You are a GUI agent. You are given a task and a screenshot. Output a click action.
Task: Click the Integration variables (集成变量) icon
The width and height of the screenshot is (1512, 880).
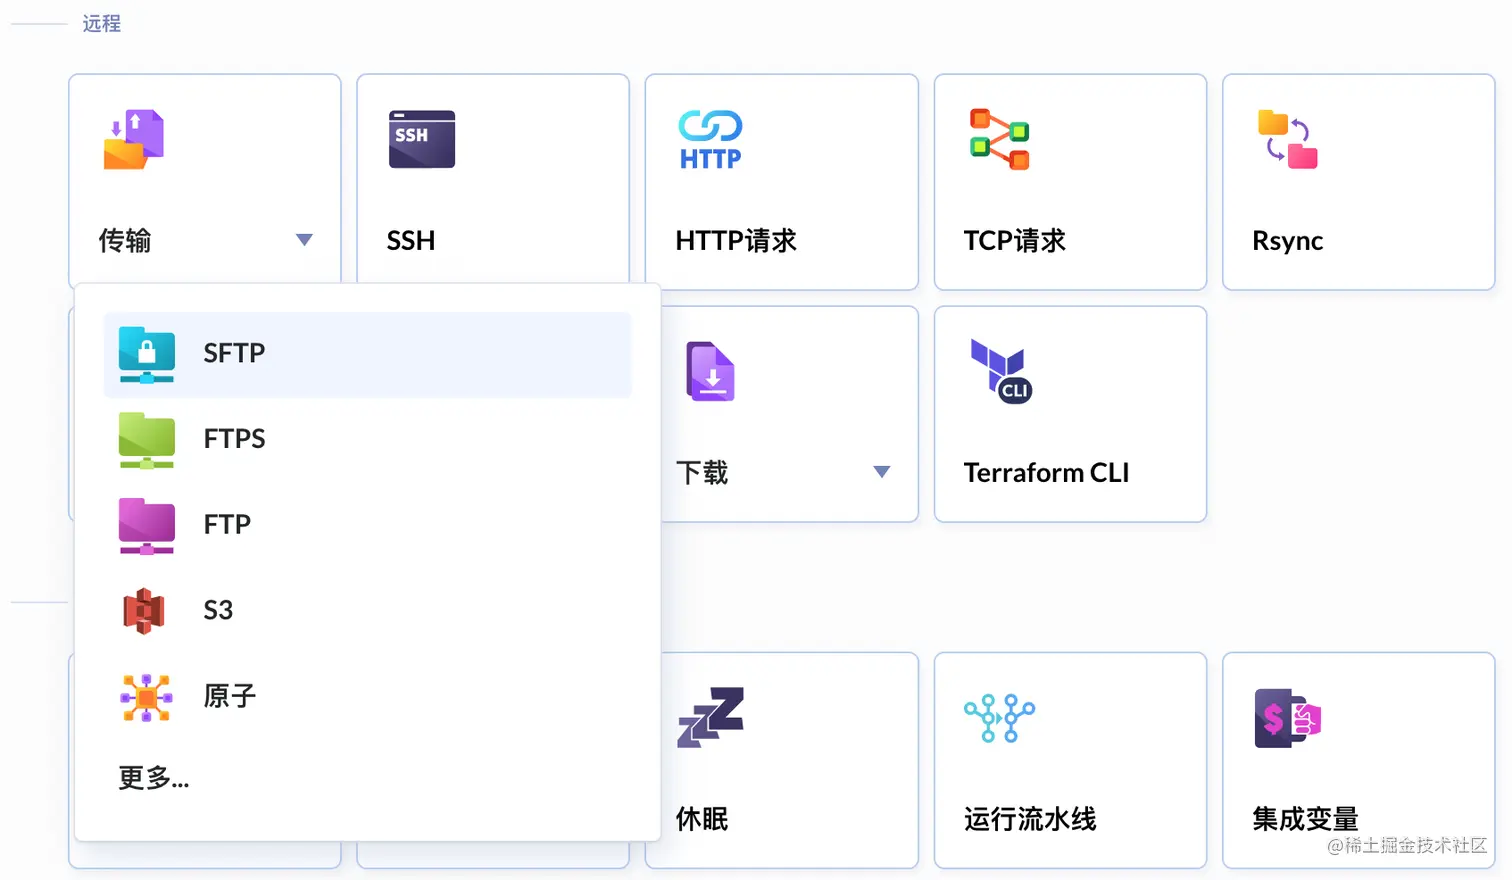pos(1288,718)
